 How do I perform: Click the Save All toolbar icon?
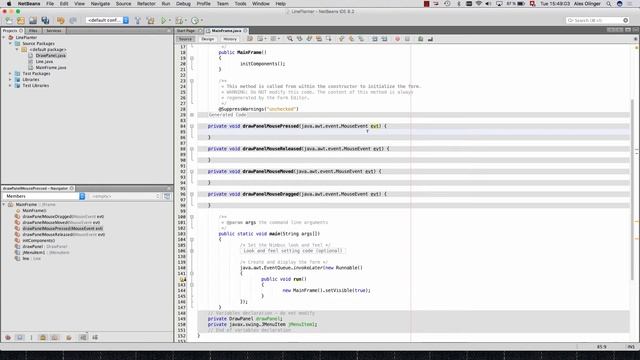point(45,20)
